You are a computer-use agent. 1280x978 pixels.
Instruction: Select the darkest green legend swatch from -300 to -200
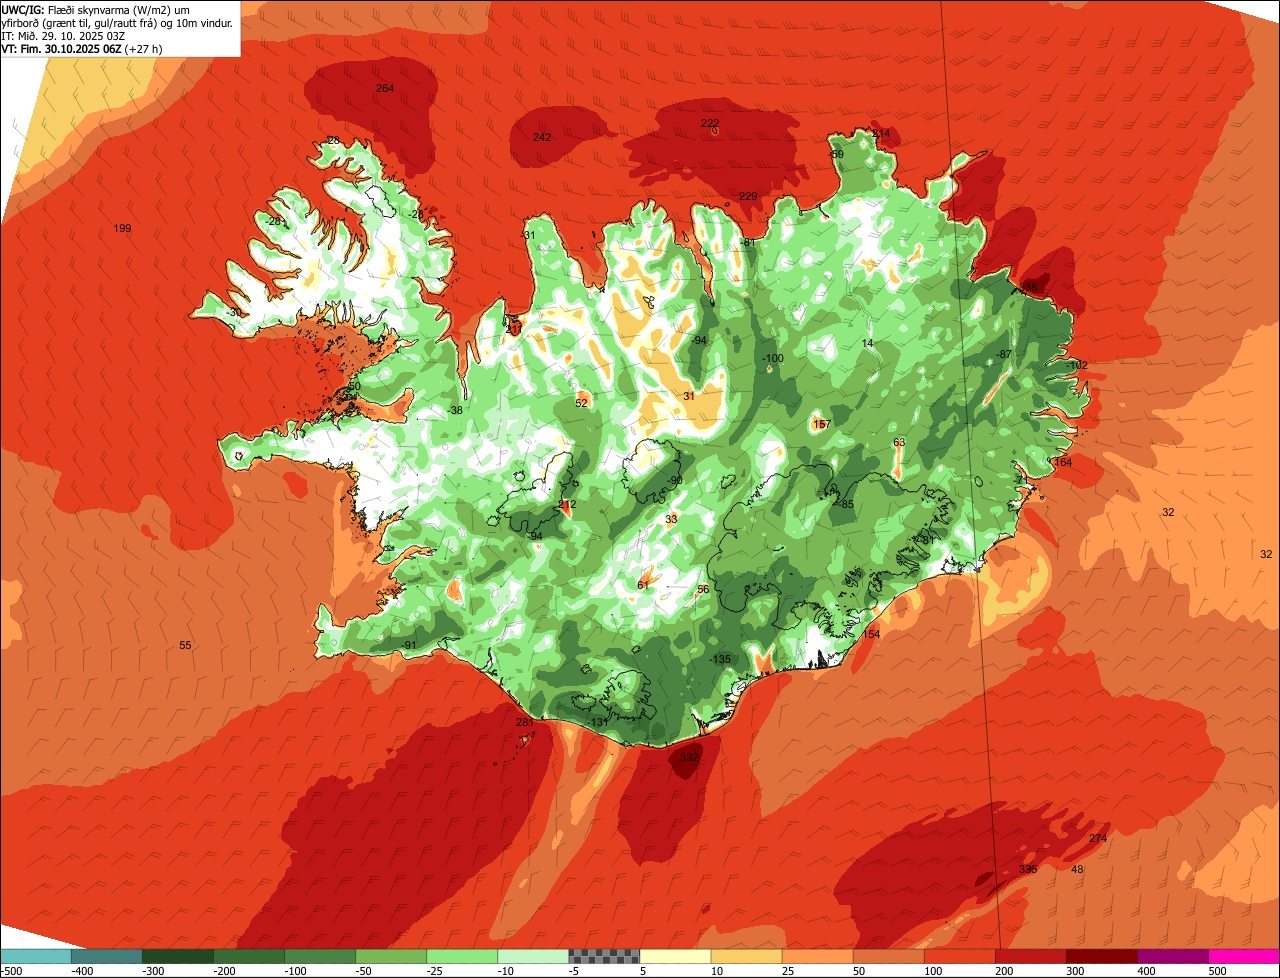tap(177, 956)
